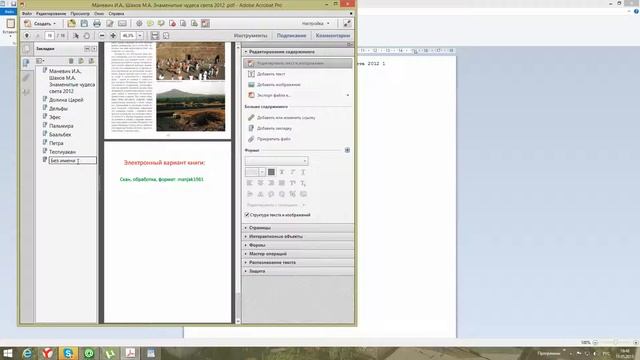Click Add or Edit Link
This screenshot has width=640, height=360.
pos(282,118)
